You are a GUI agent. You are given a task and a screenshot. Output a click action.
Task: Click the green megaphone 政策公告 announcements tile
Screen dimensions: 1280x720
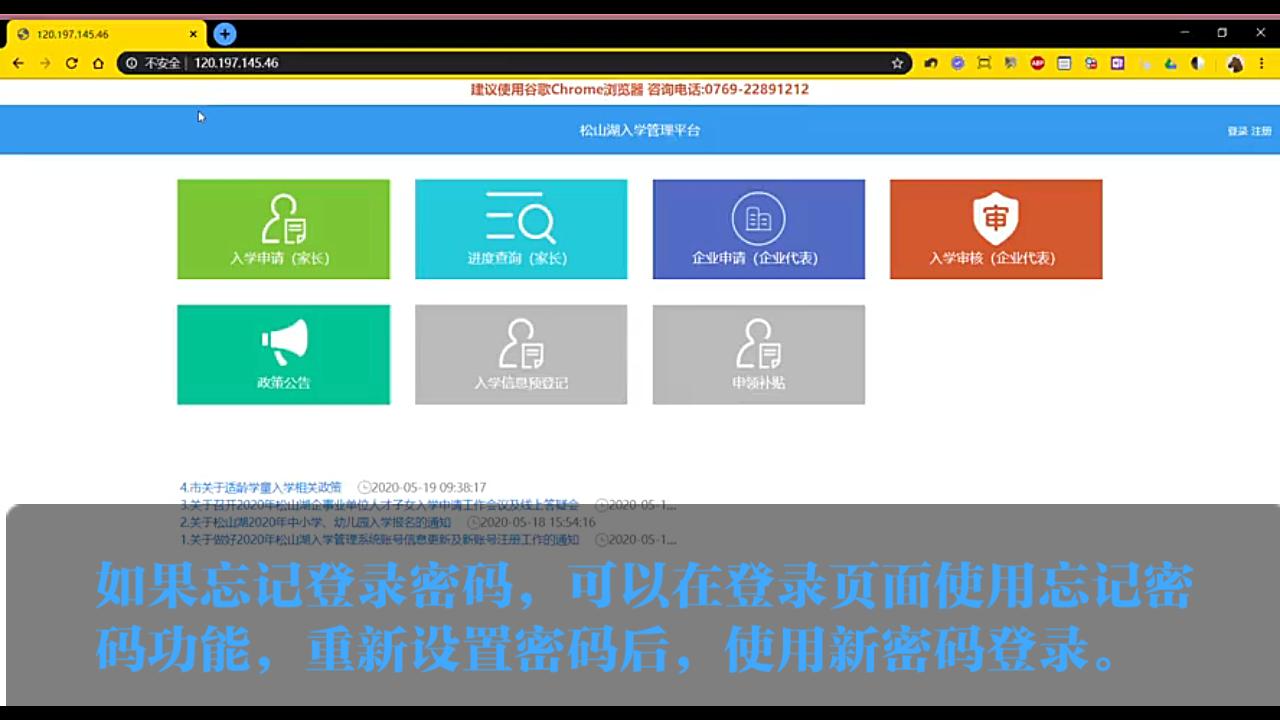tap(283, 354)
